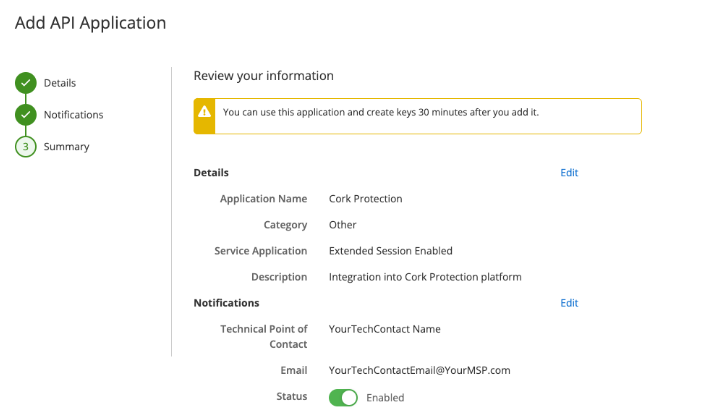This screenshot has height=417, width=708.
Task: Edit the Notifications section
Action: pyautogui.click(x=569, y=303)
